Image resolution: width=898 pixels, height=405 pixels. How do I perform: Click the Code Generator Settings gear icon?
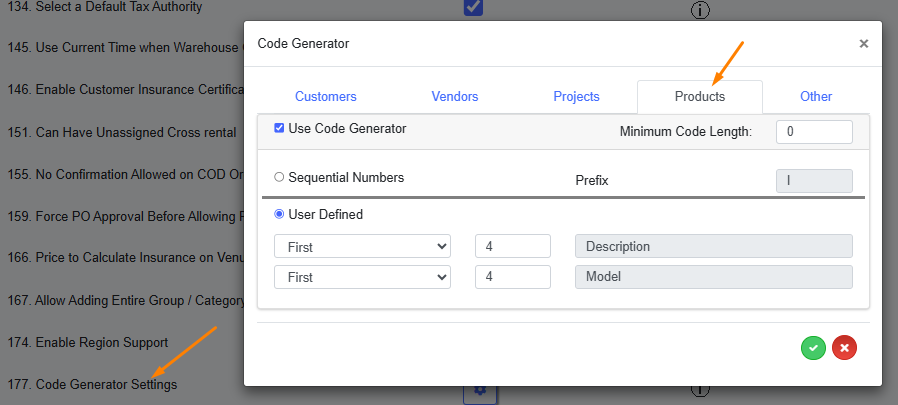tap(479, 393)
